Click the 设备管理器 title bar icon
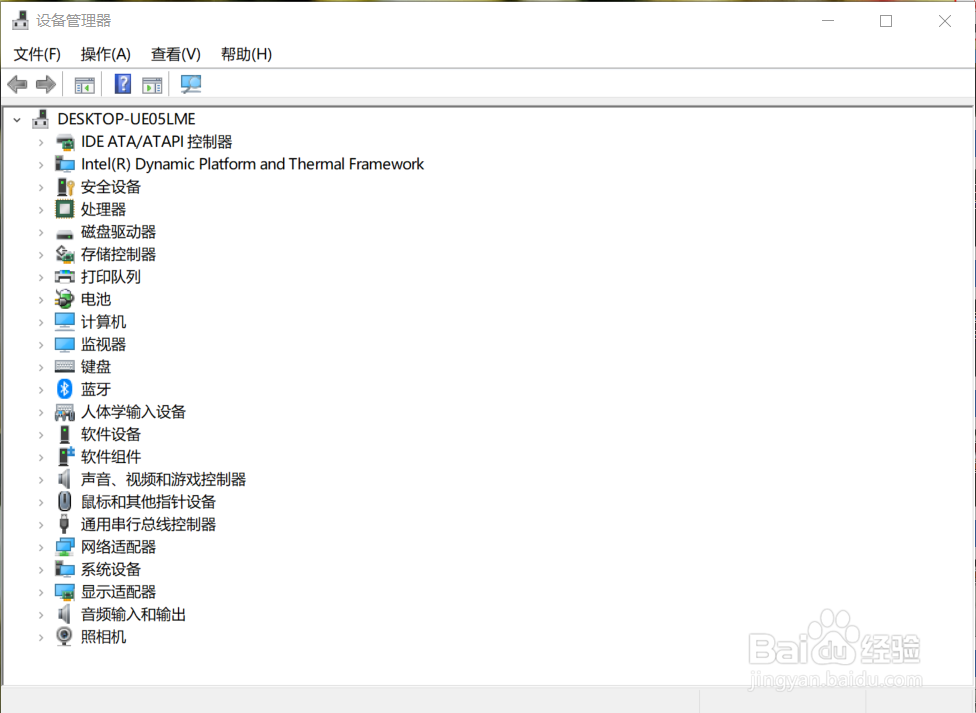The width and height of the screenshot is (976, 713). 20,21
